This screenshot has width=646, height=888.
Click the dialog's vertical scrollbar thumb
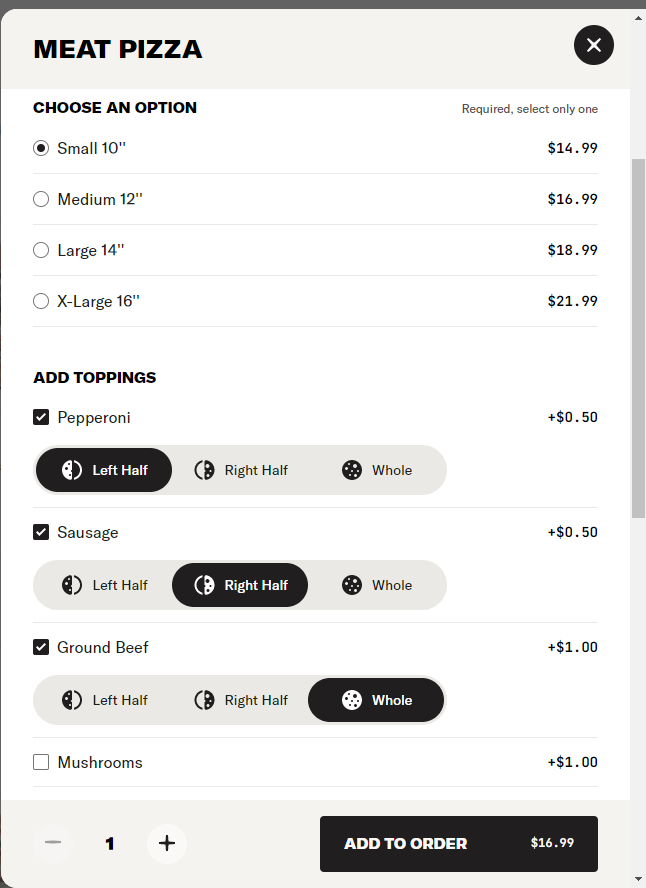click(638, 338)
